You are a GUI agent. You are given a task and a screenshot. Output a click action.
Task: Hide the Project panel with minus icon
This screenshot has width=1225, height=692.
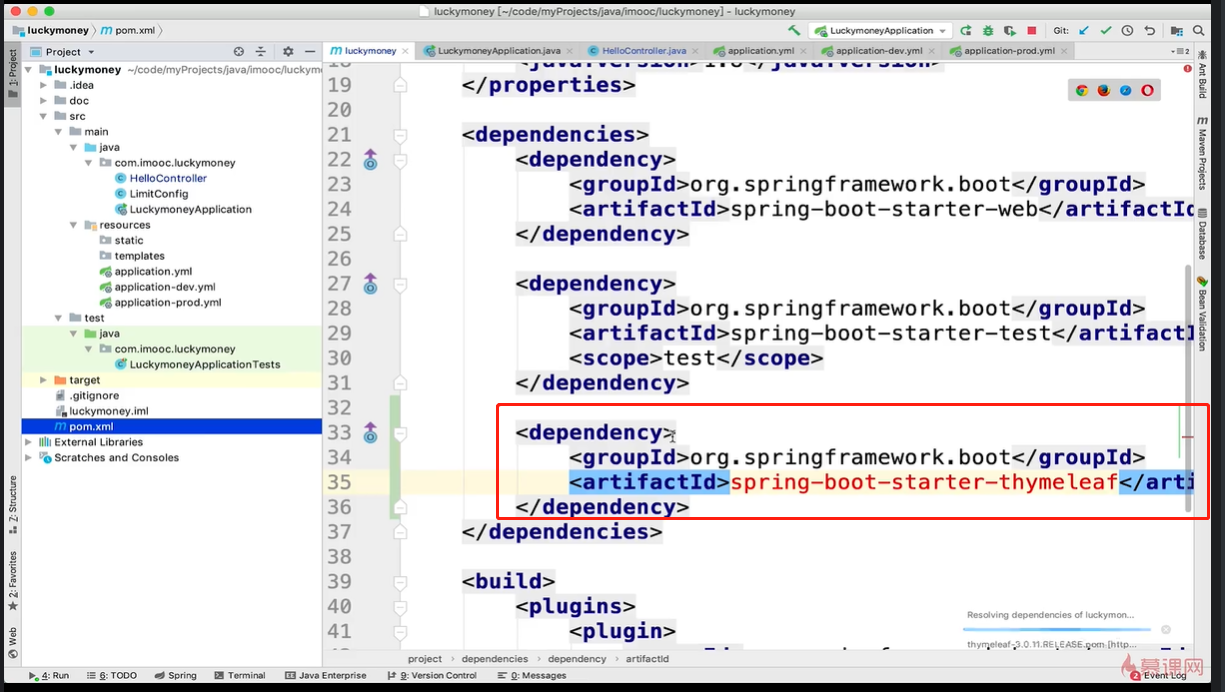(309, 51)
